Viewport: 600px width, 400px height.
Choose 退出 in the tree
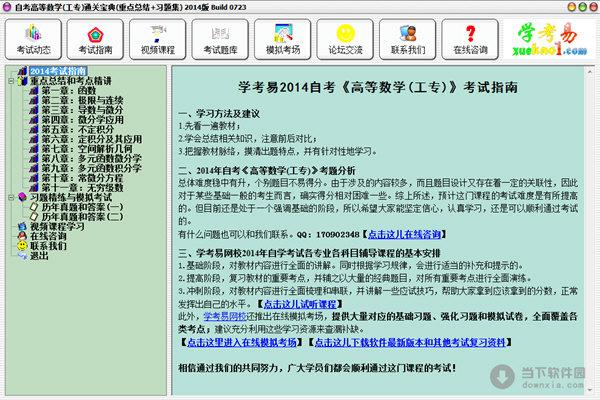coord(39,256)
